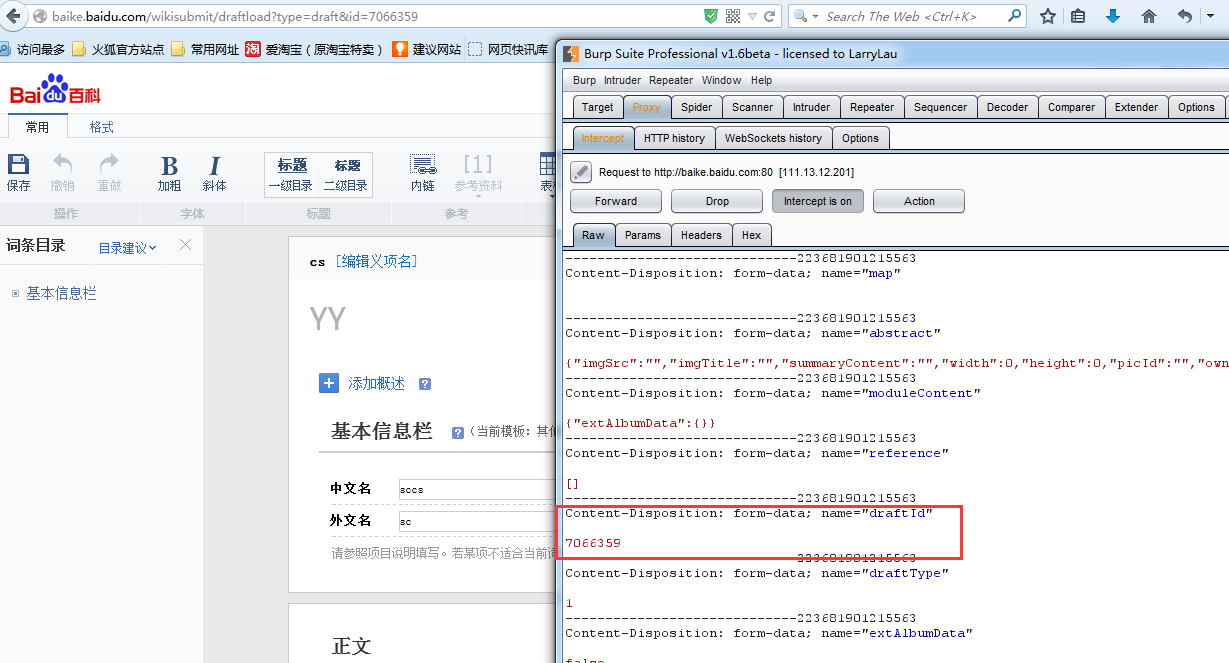Click the help question mark beside 添加概述
Viewport: 1229px width, 663px height.
(x=425, y=384)
